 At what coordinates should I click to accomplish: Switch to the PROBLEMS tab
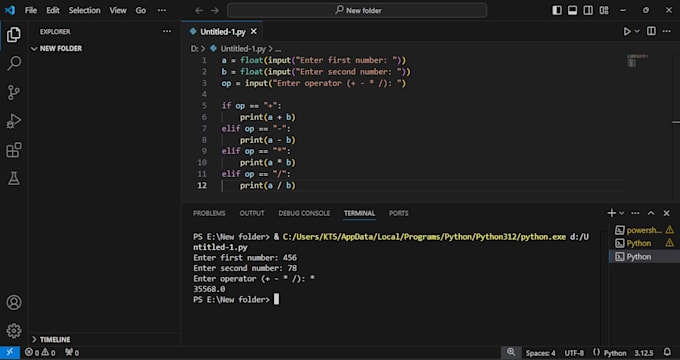pos(209,213)
